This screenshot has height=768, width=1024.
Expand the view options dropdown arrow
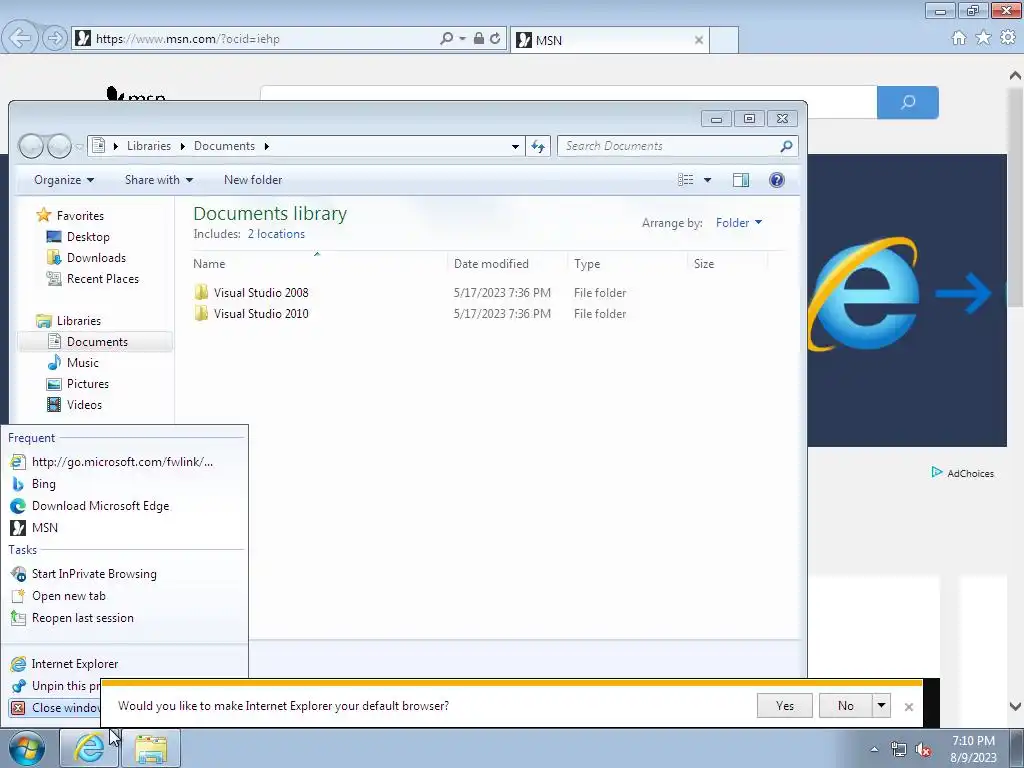pos(707,180)
